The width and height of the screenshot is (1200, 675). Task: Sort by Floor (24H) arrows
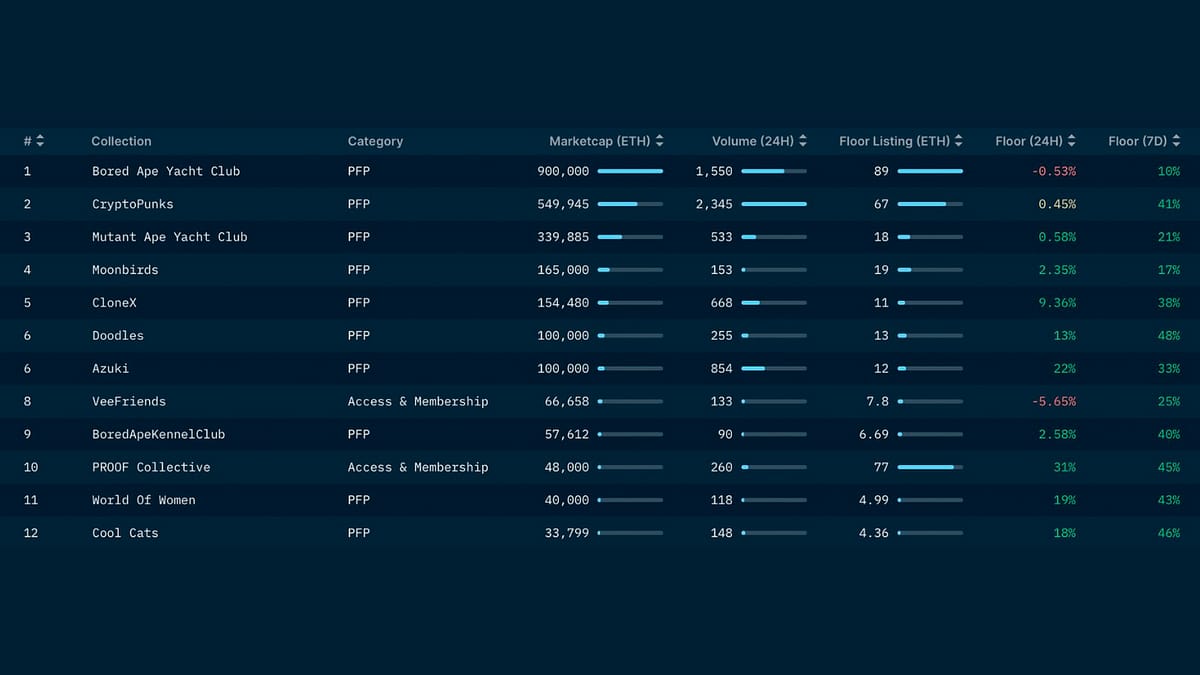pyautogui.click(x=1072, y=141)
